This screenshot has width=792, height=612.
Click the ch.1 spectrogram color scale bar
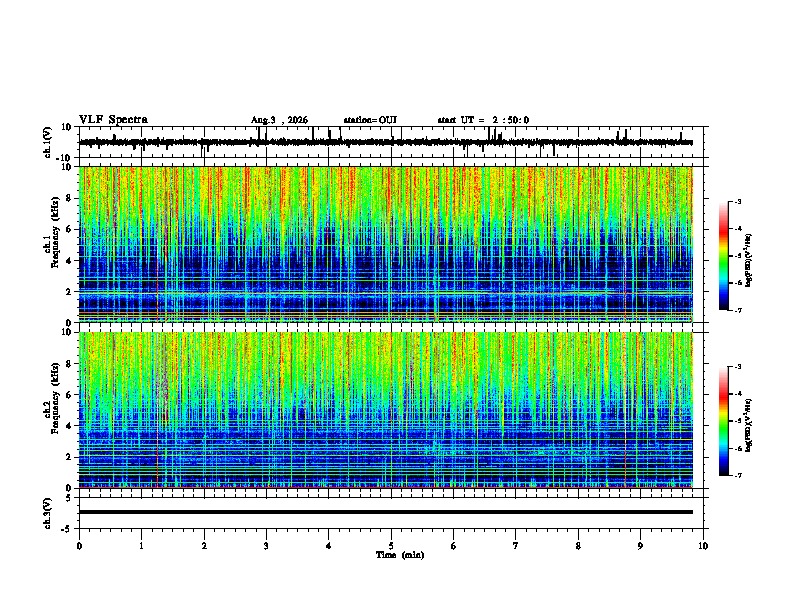[724, 256]
